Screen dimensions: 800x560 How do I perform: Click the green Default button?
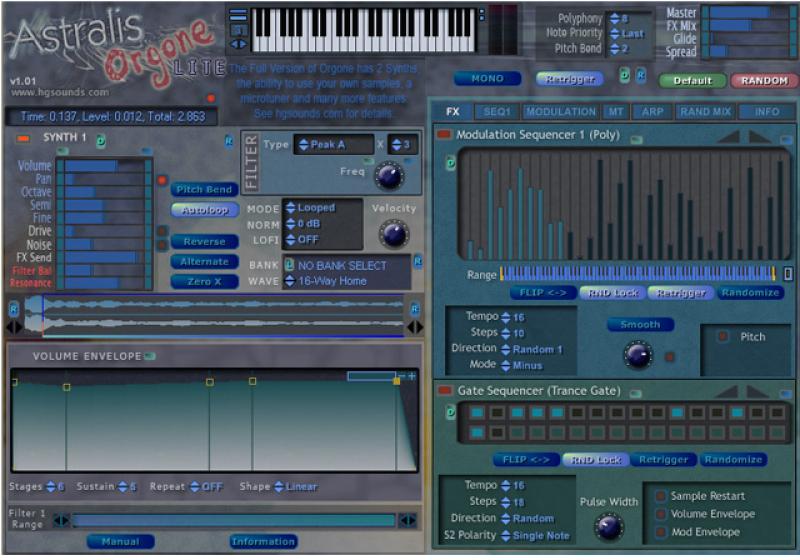point(692,80)
